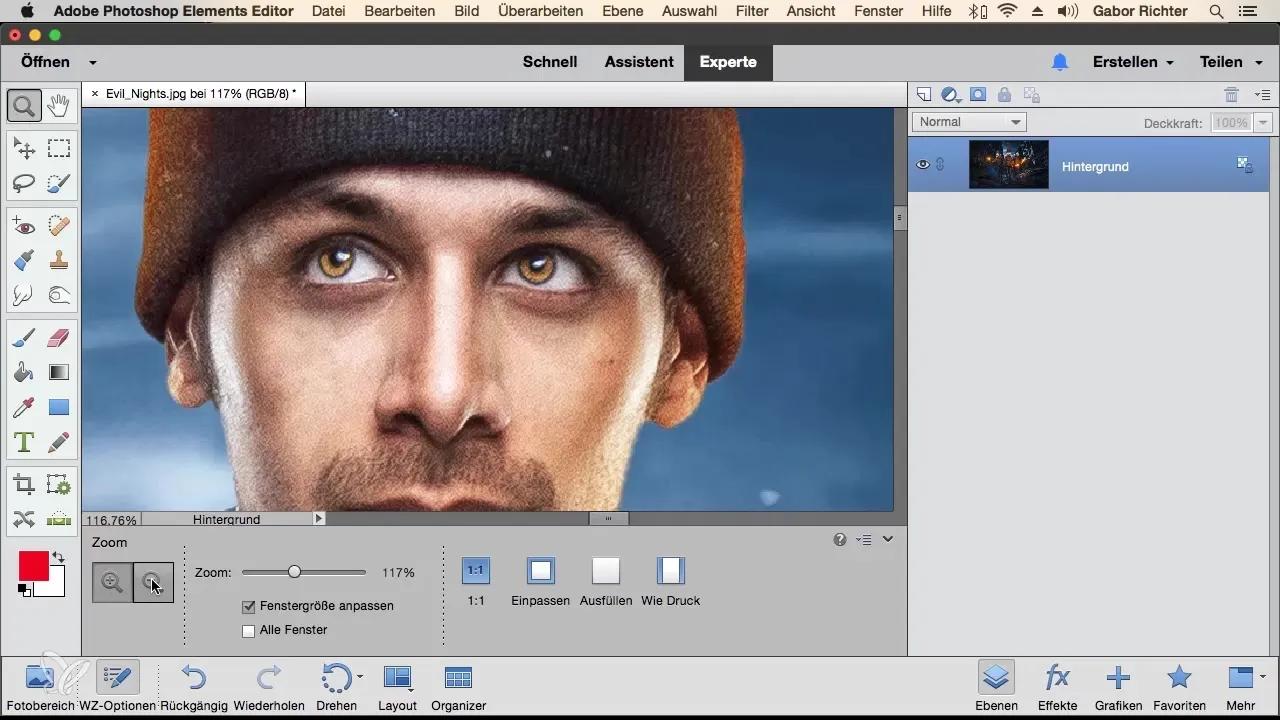
Task: Choose the zoom out mode button
Action: (153, 582)
